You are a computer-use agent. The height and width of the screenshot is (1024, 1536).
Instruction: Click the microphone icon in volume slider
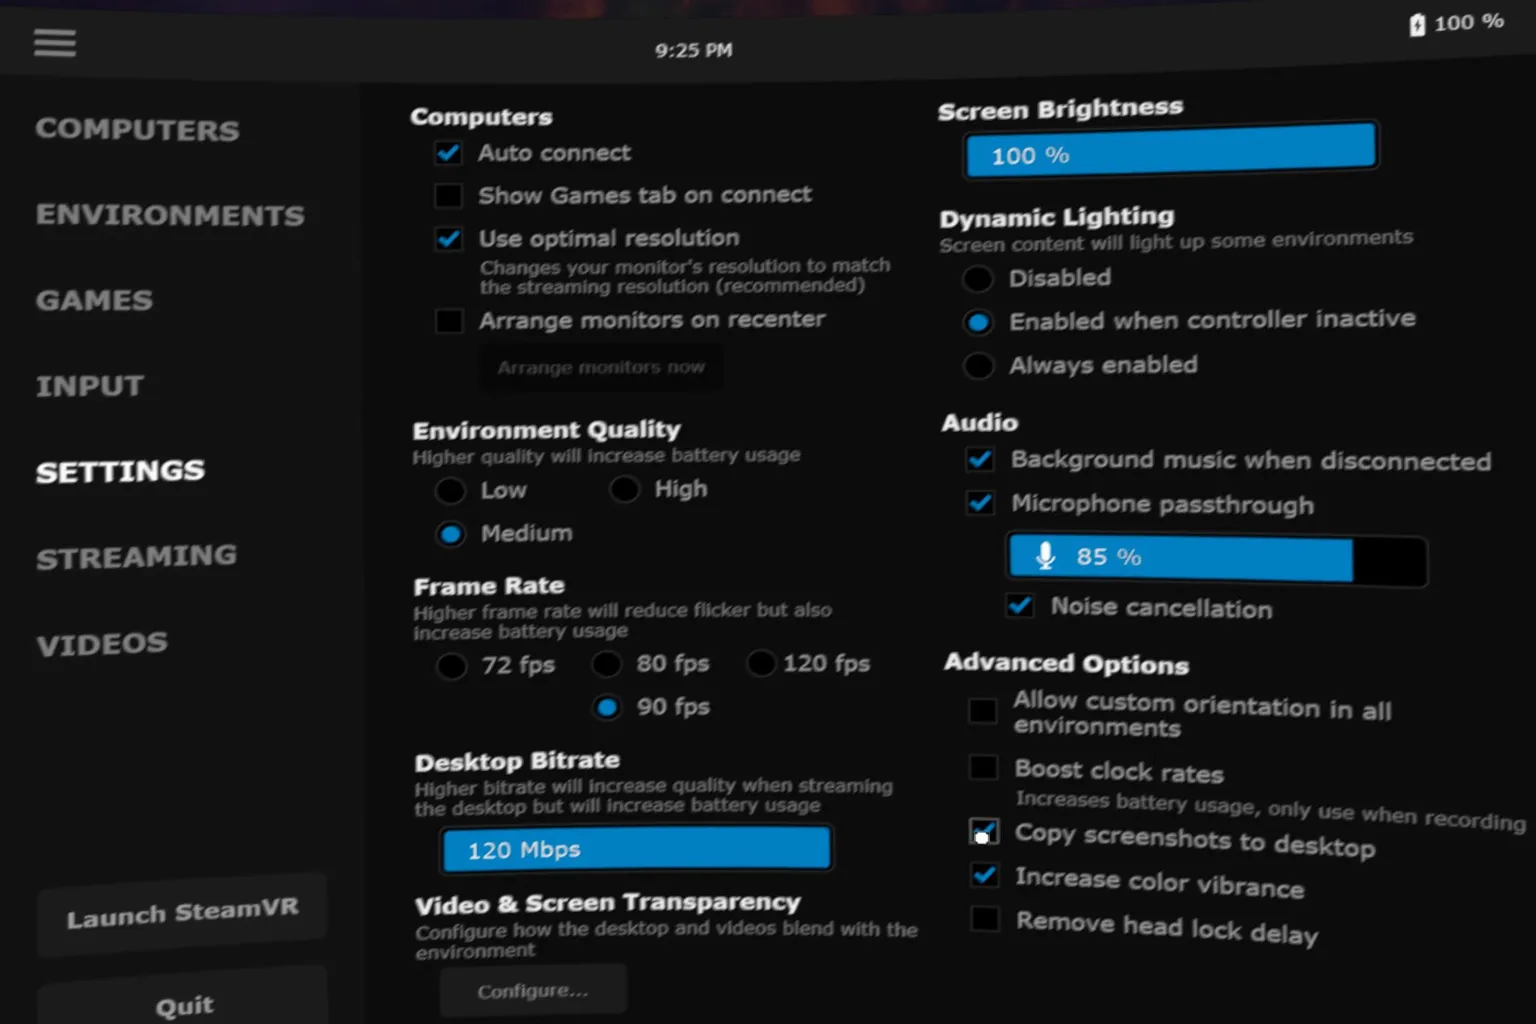tap(1045, 556)
